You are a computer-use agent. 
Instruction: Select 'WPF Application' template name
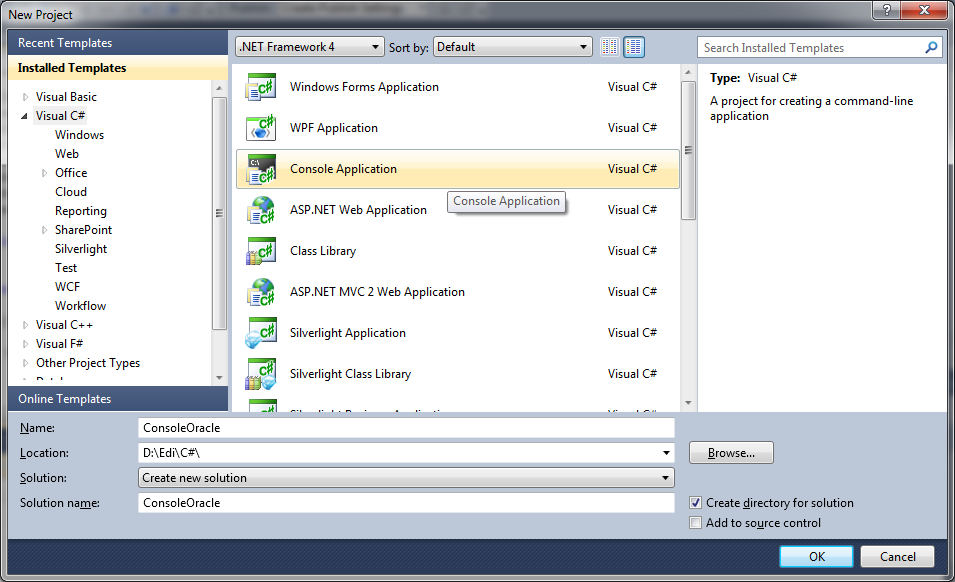pyautogui.click(x=334, y=128)
